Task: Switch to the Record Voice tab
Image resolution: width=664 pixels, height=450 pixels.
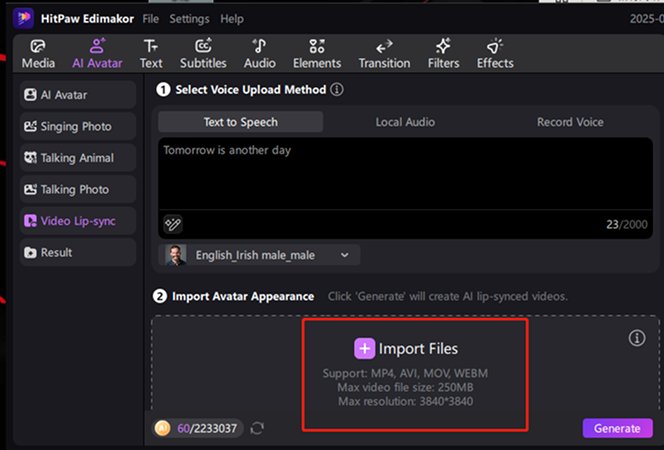Action: 570,122
